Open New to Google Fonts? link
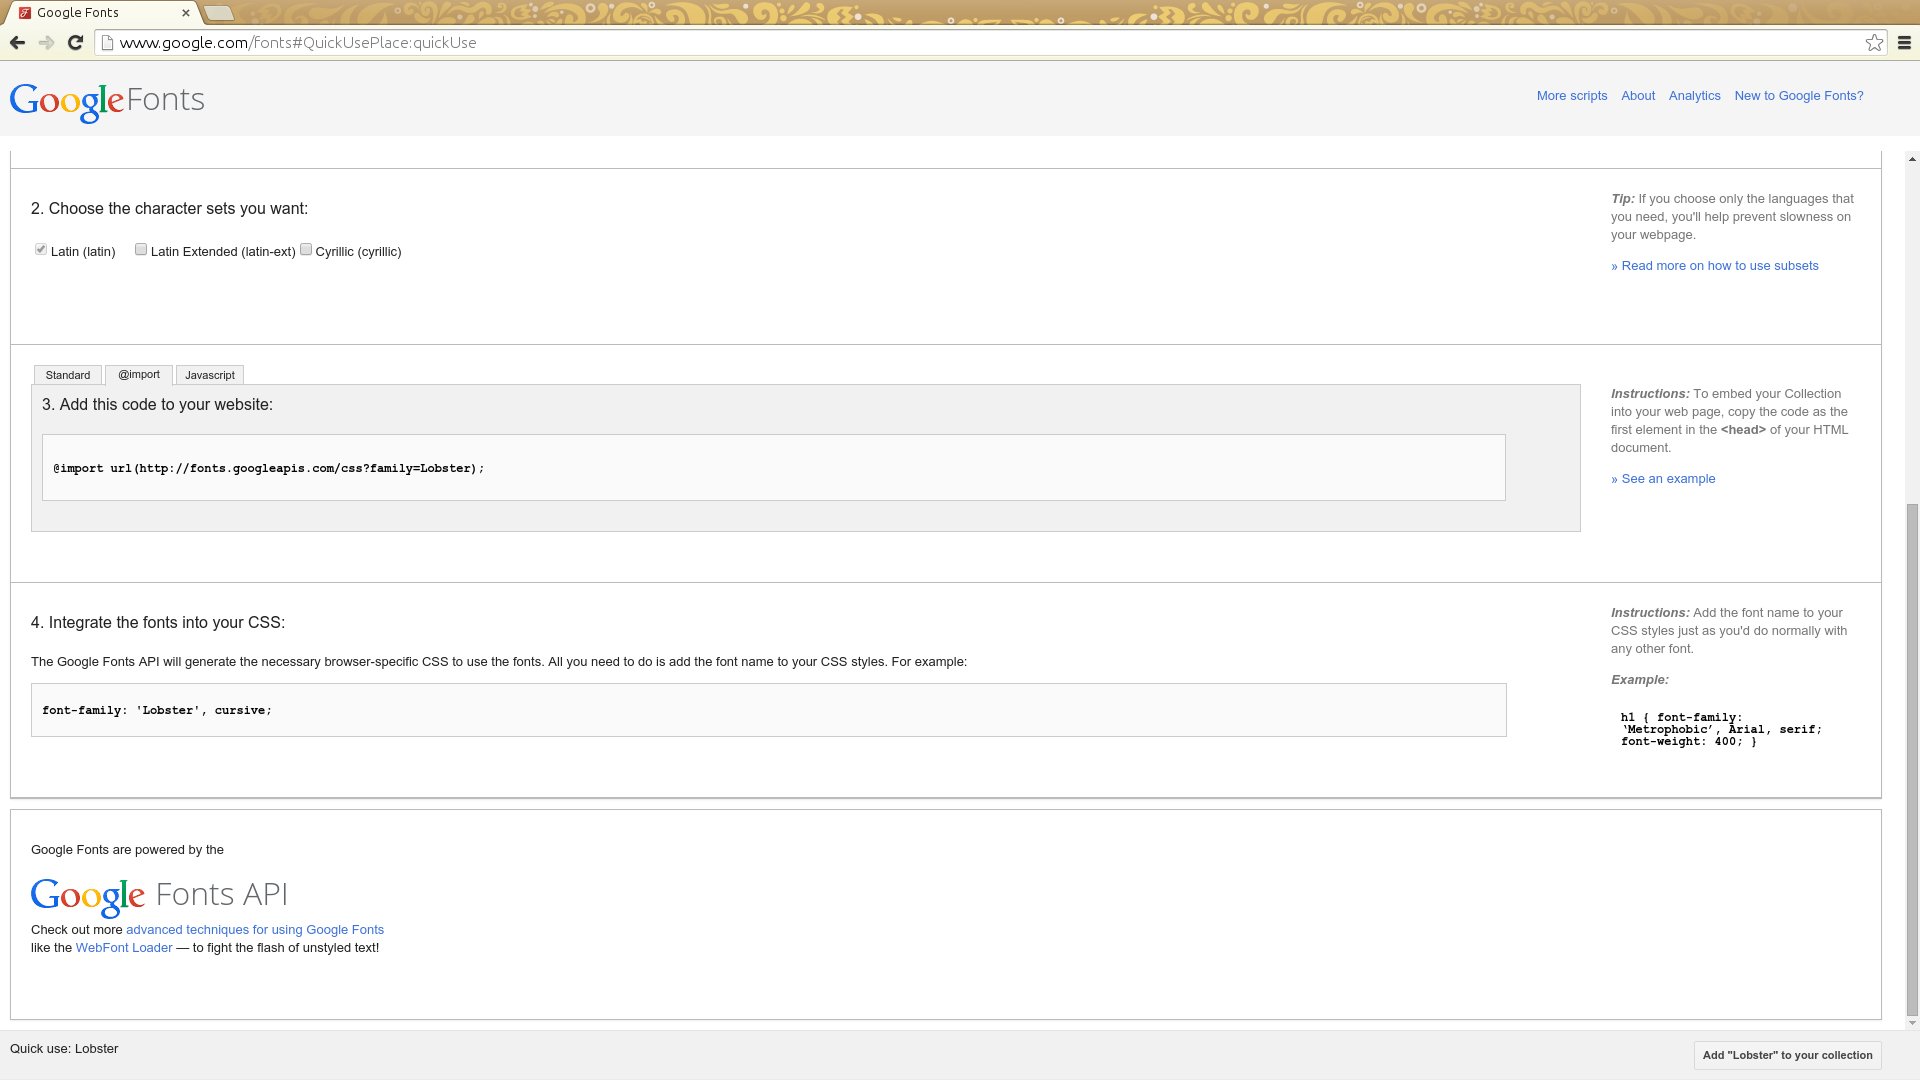 [x=1799, y=96]
